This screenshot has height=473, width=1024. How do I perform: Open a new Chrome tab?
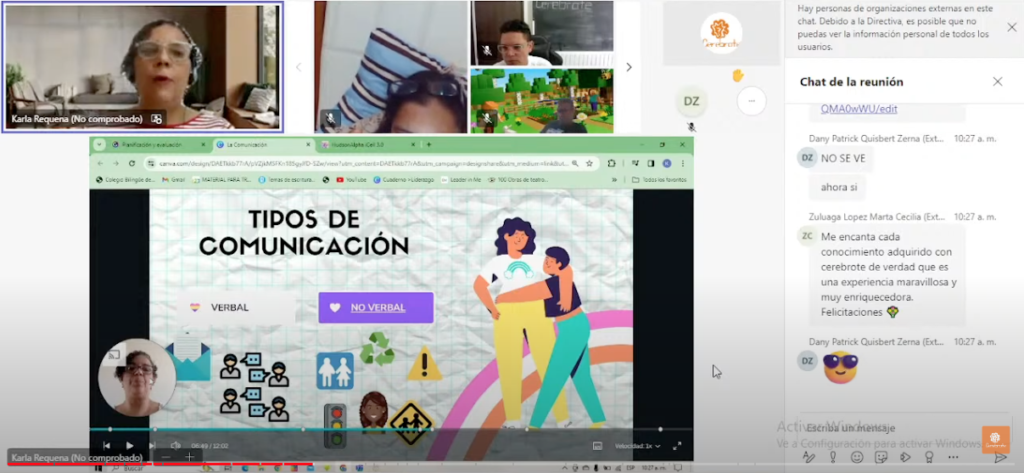tap(429, 144)
